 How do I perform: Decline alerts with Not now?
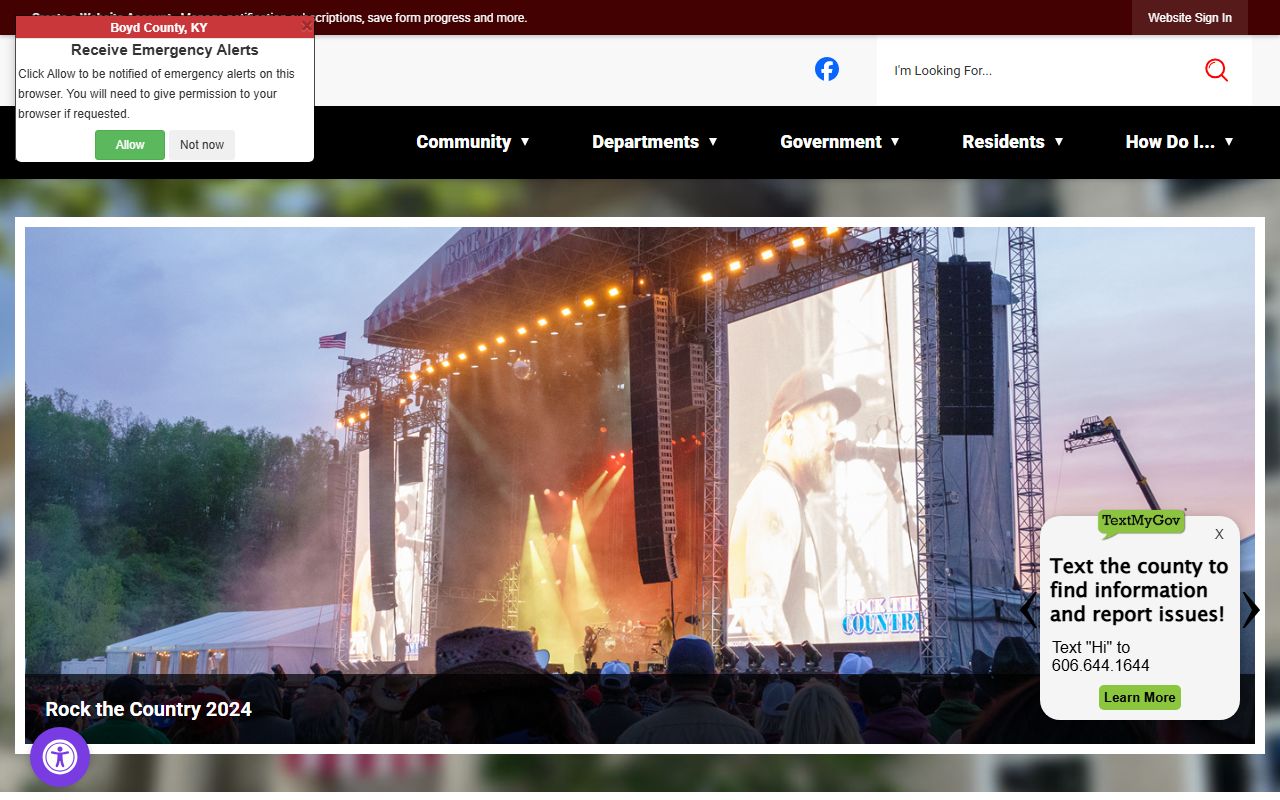click(202, 145)
